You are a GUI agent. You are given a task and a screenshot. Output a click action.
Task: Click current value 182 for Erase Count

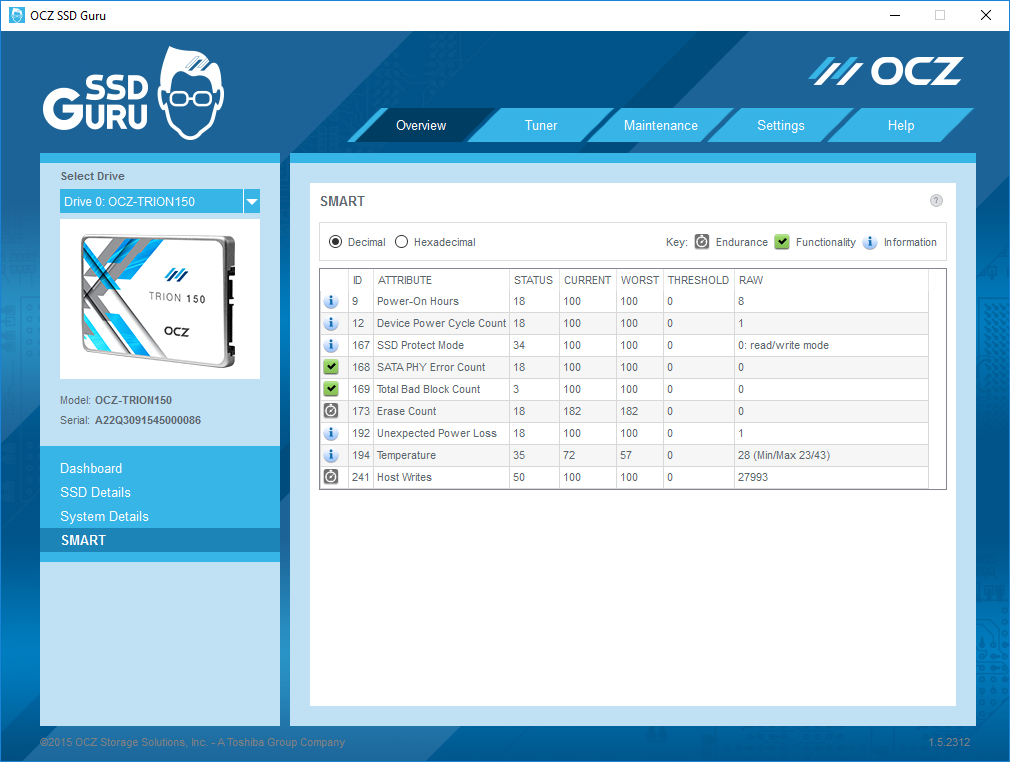(572, 410)
